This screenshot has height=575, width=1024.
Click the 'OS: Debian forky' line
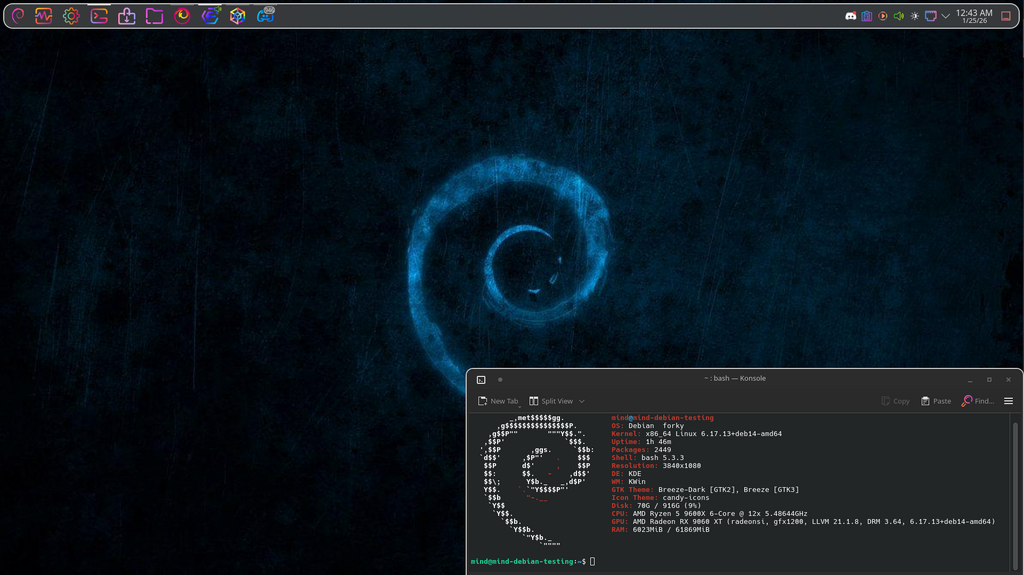pyautogui.click(x=647, y=426)
